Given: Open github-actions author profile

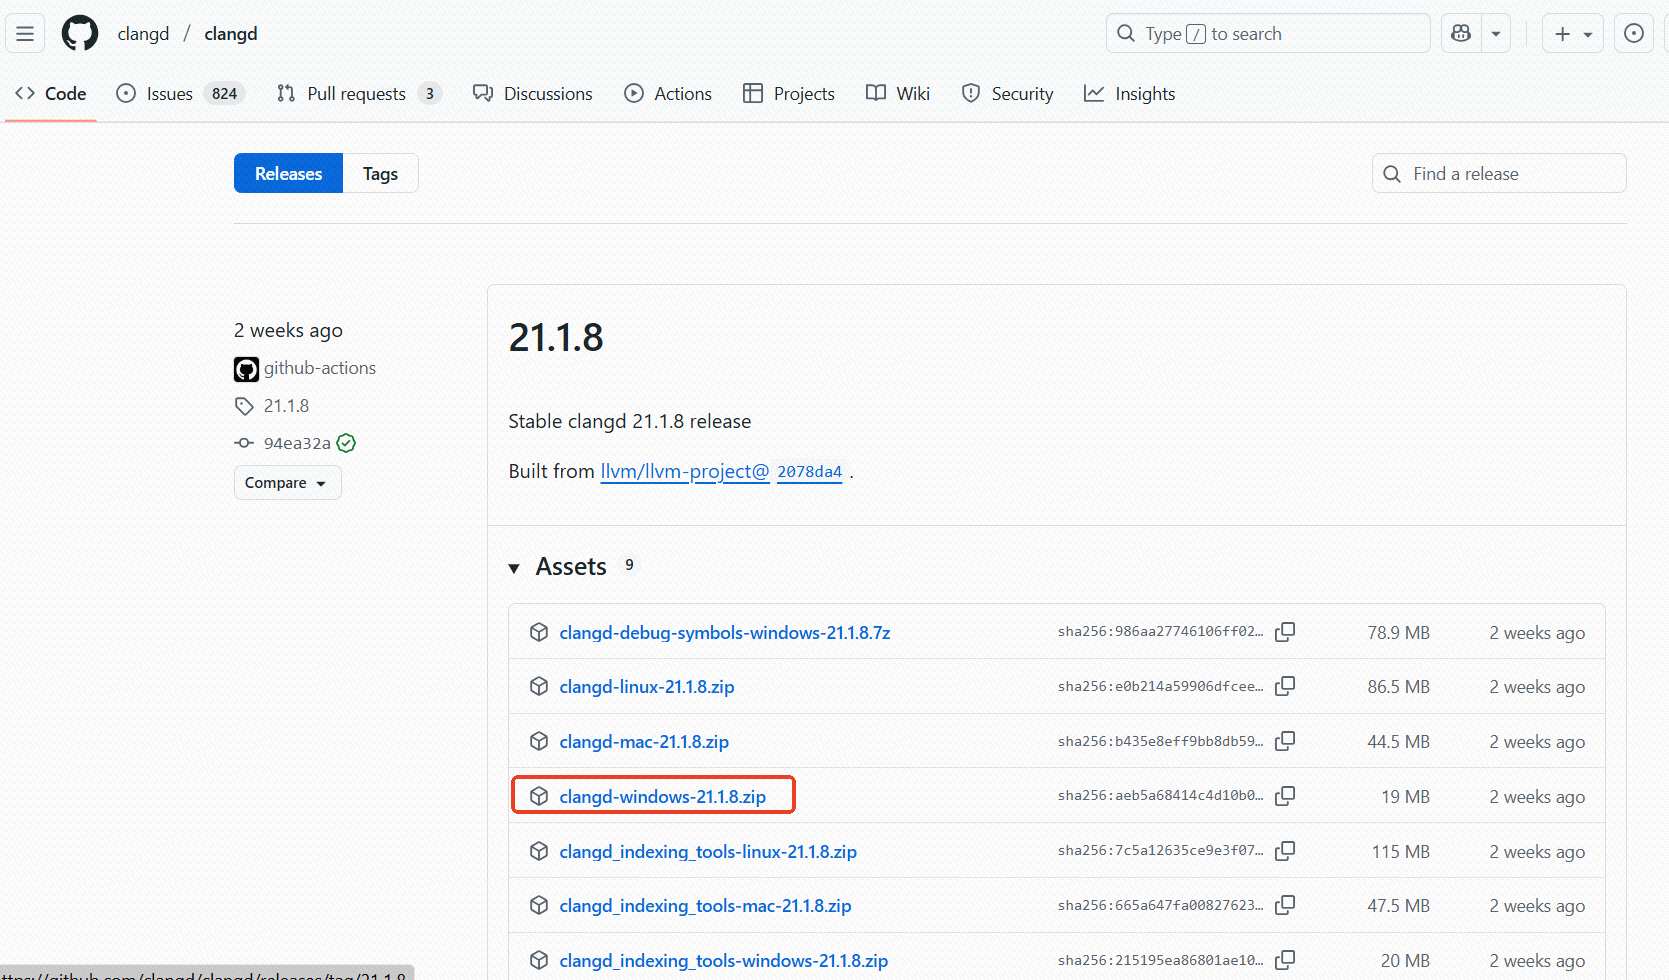Looking at the screenshot, I should click(x=320, y=368).
